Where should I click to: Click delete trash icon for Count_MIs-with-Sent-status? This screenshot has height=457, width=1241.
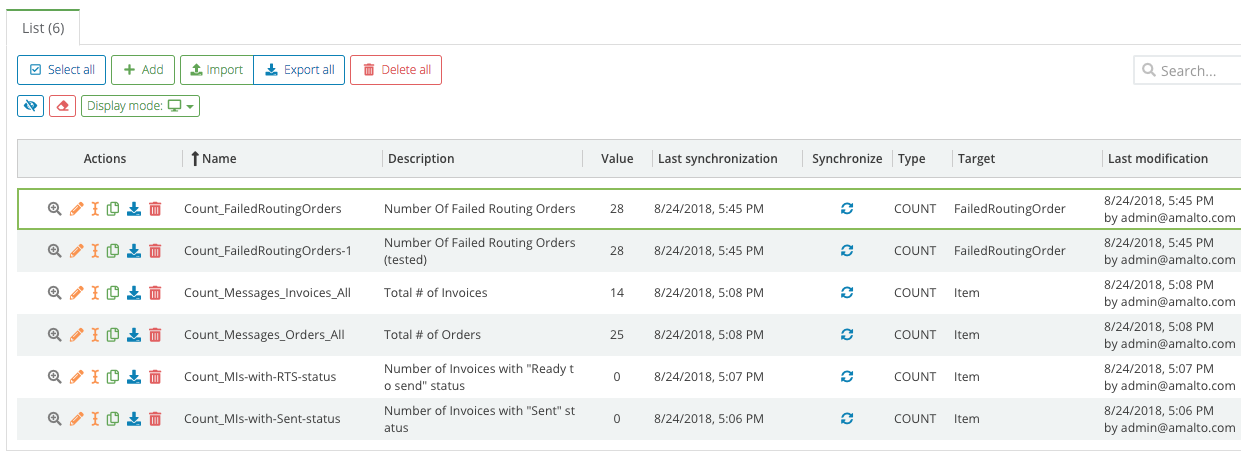[x=155, y=419]
